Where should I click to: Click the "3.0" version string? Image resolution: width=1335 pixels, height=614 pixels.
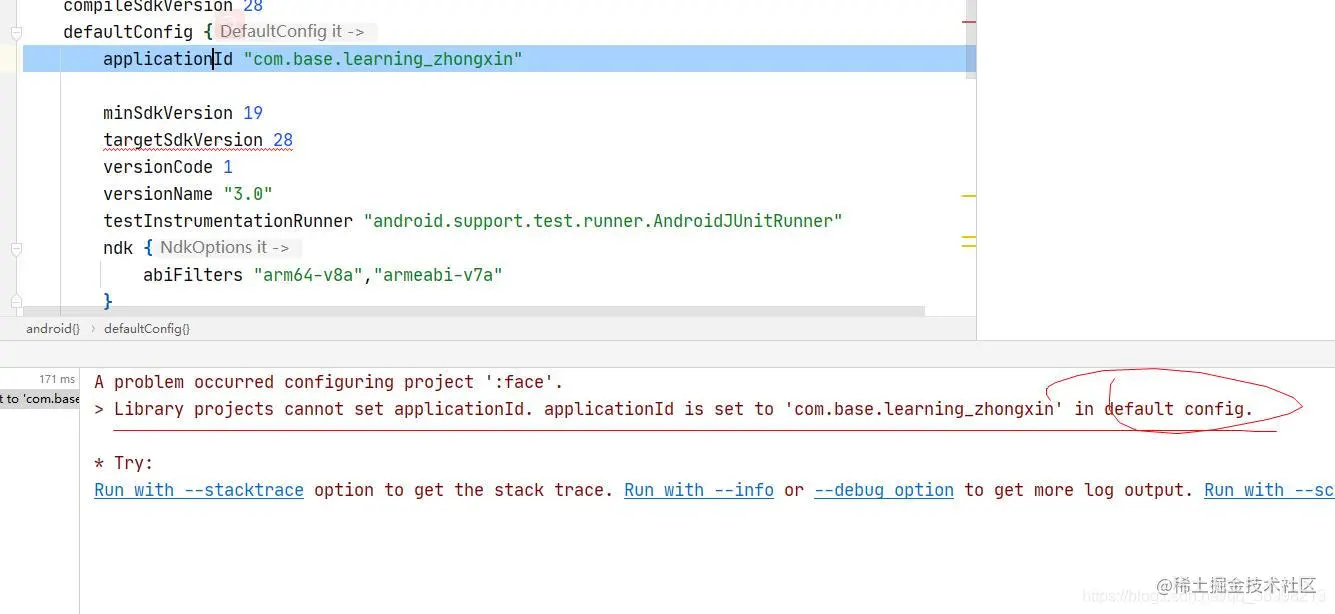pyautogui.click(x=248, y=194)
